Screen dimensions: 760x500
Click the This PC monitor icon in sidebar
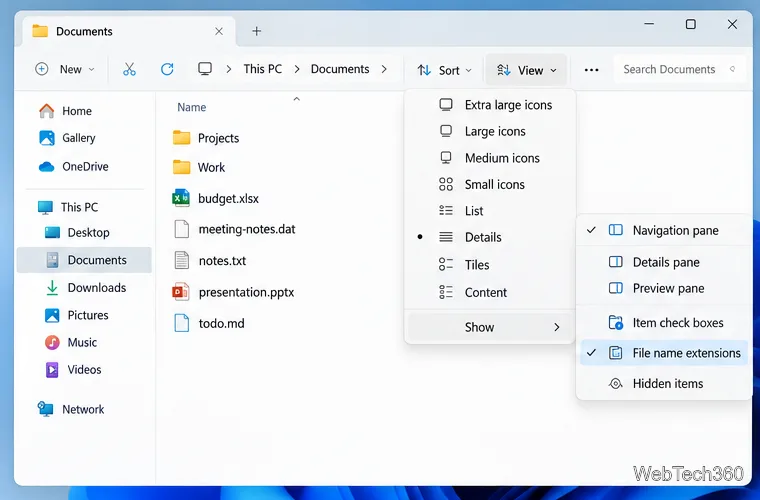pos(45,207)
